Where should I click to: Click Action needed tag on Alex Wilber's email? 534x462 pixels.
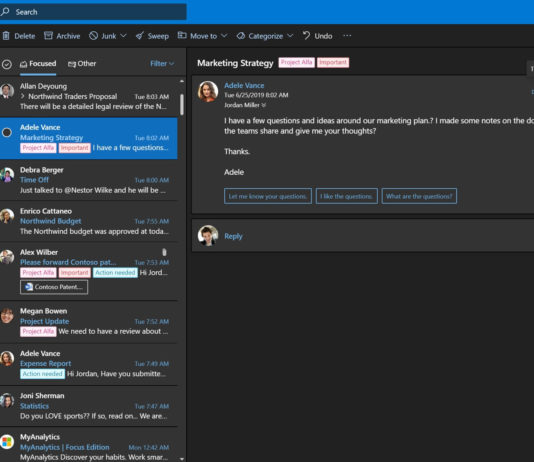115,273
